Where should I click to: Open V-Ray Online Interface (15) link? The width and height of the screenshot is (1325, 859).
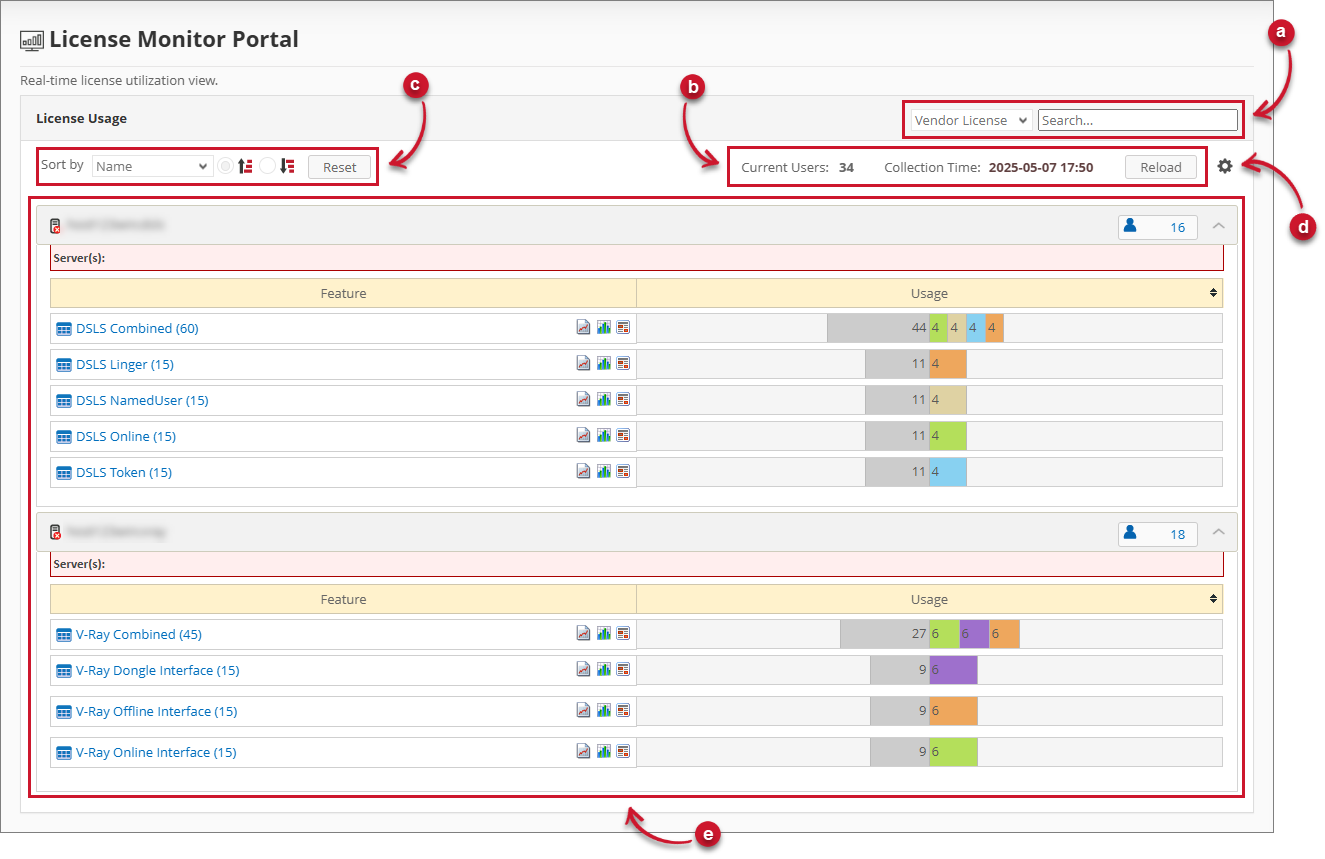[156, 752]
